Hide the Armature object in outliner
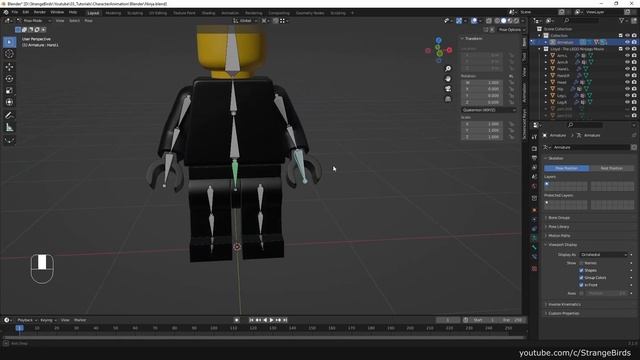 click(627, 42)
